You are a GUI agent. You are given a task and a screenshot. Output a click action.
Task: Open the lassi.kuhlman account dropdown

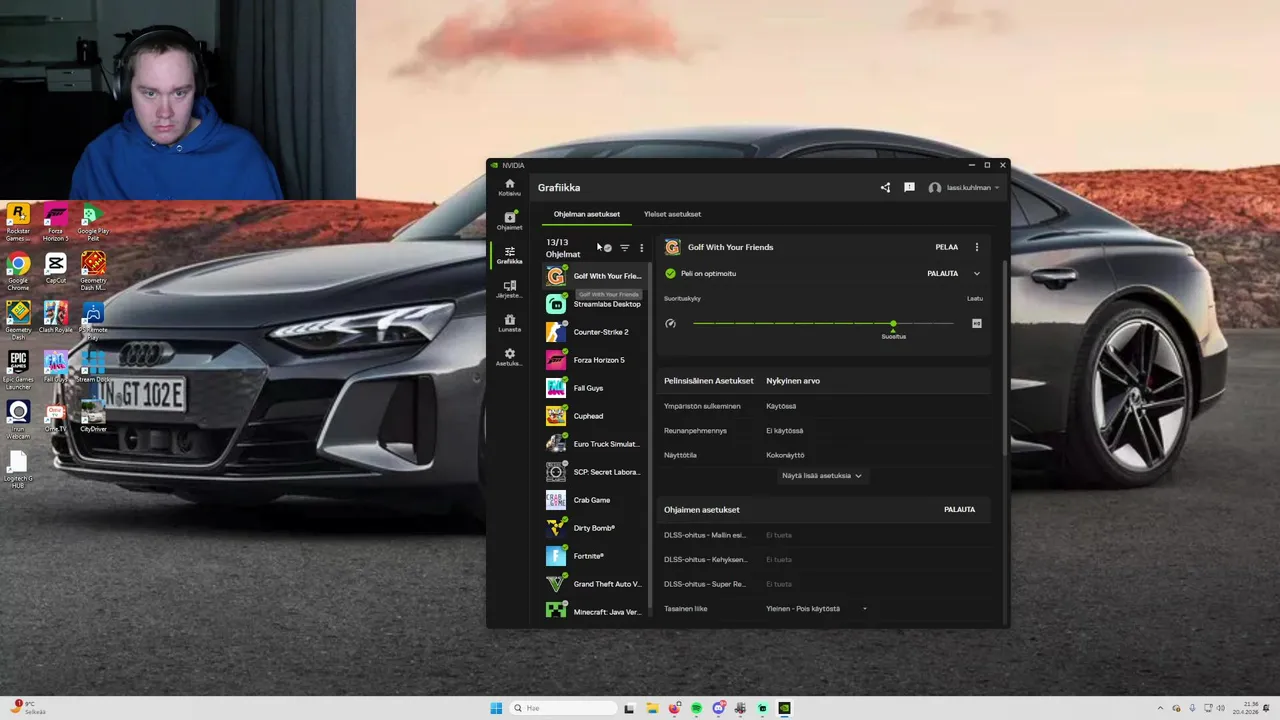click(964, 187)
